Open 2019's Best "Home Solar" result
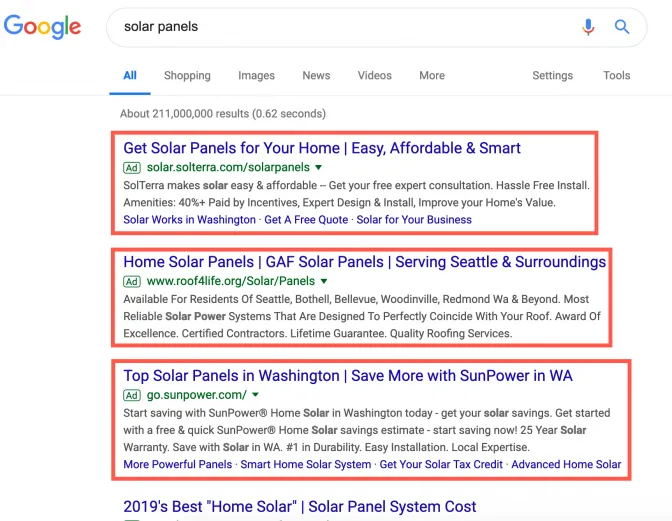The image size is (672, 521). (300, 507)
